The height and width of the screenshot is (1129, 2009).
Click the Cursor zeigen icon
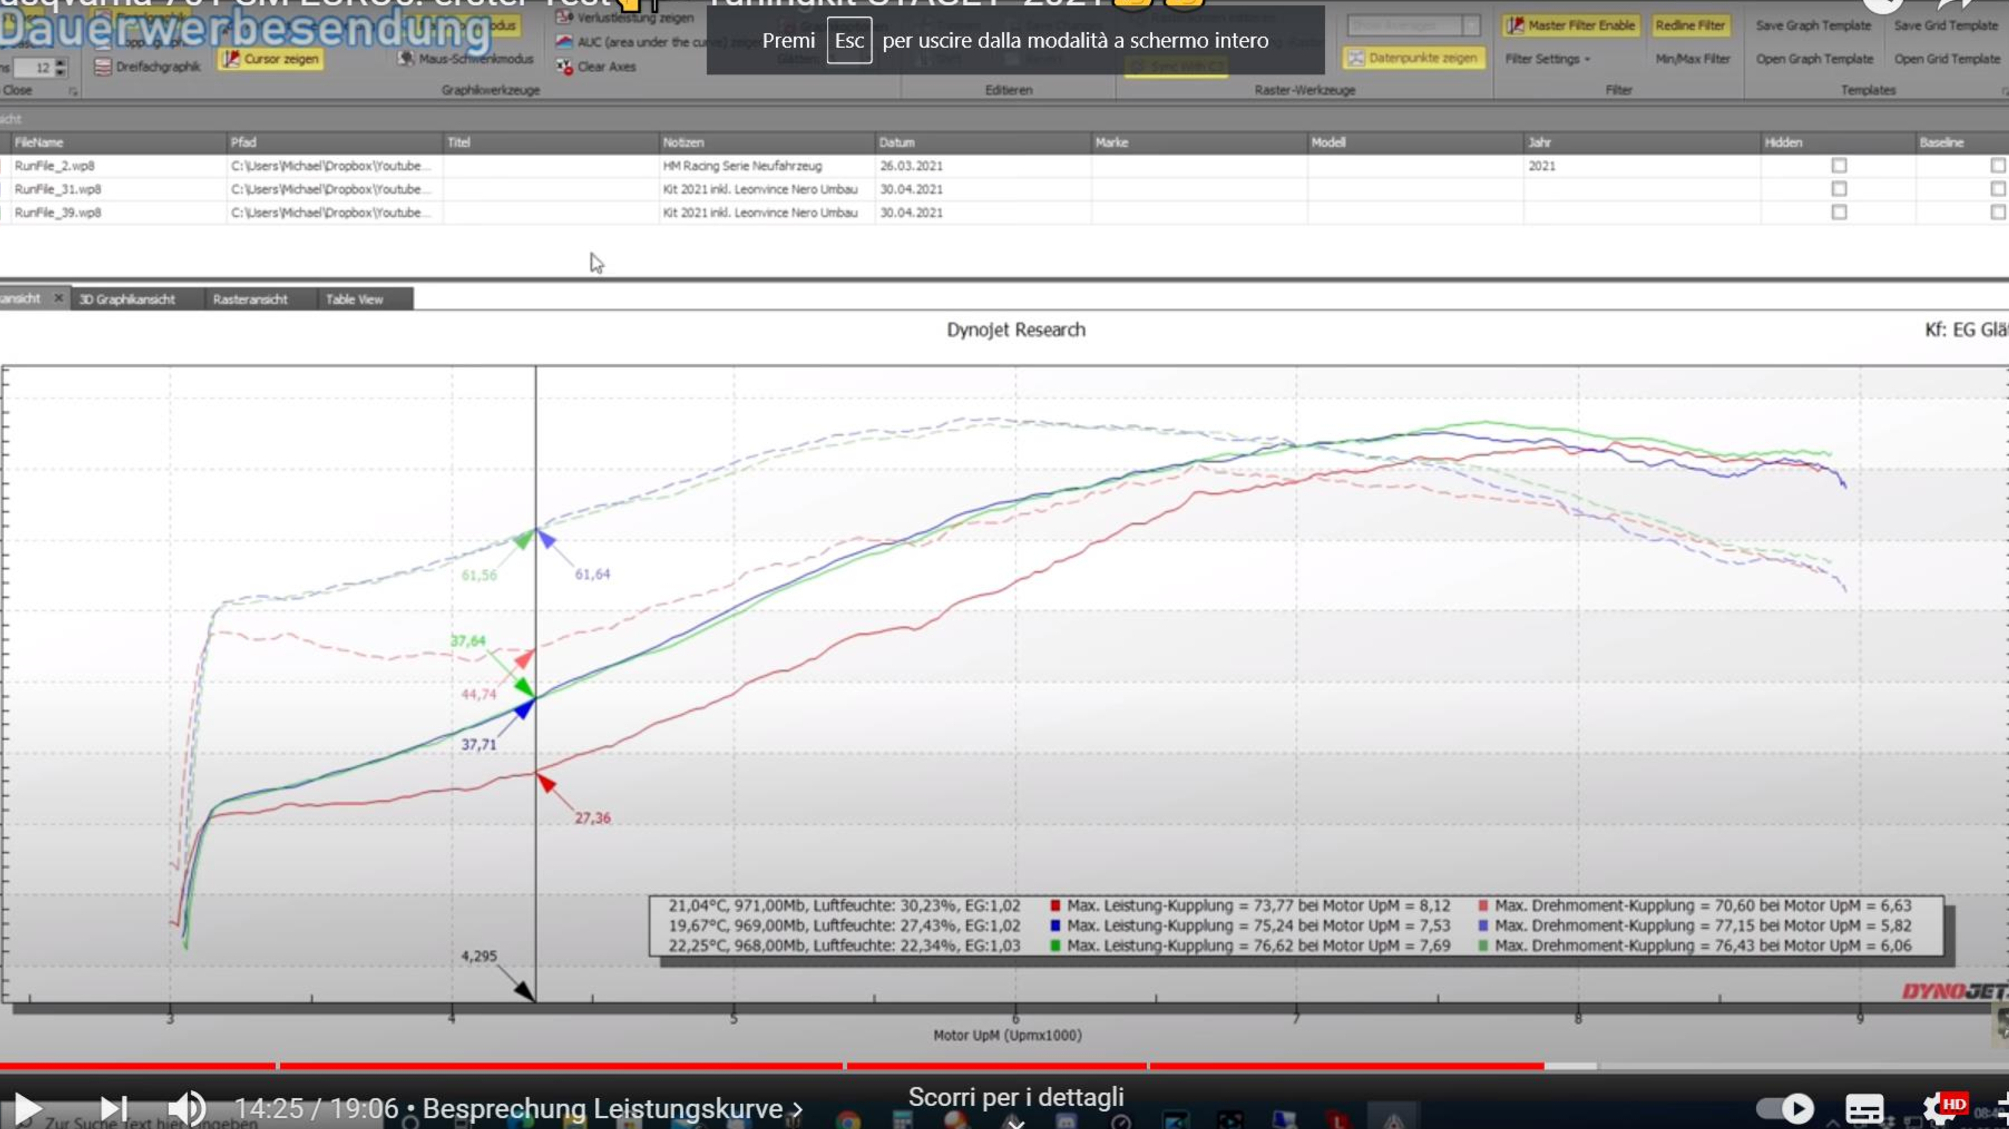232,59
